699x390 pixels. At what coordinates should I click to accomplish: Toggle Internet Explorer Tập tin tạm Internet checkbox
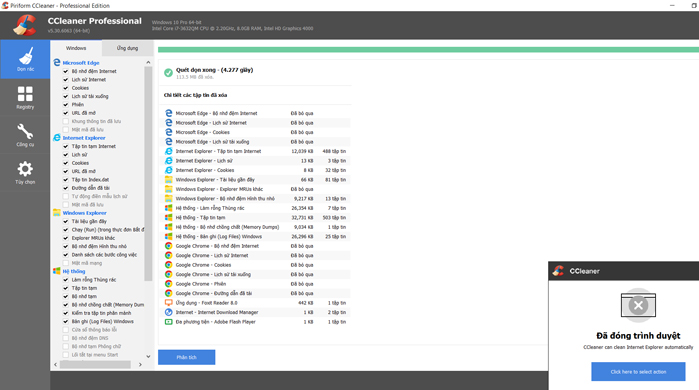click(x=66, y=146)
